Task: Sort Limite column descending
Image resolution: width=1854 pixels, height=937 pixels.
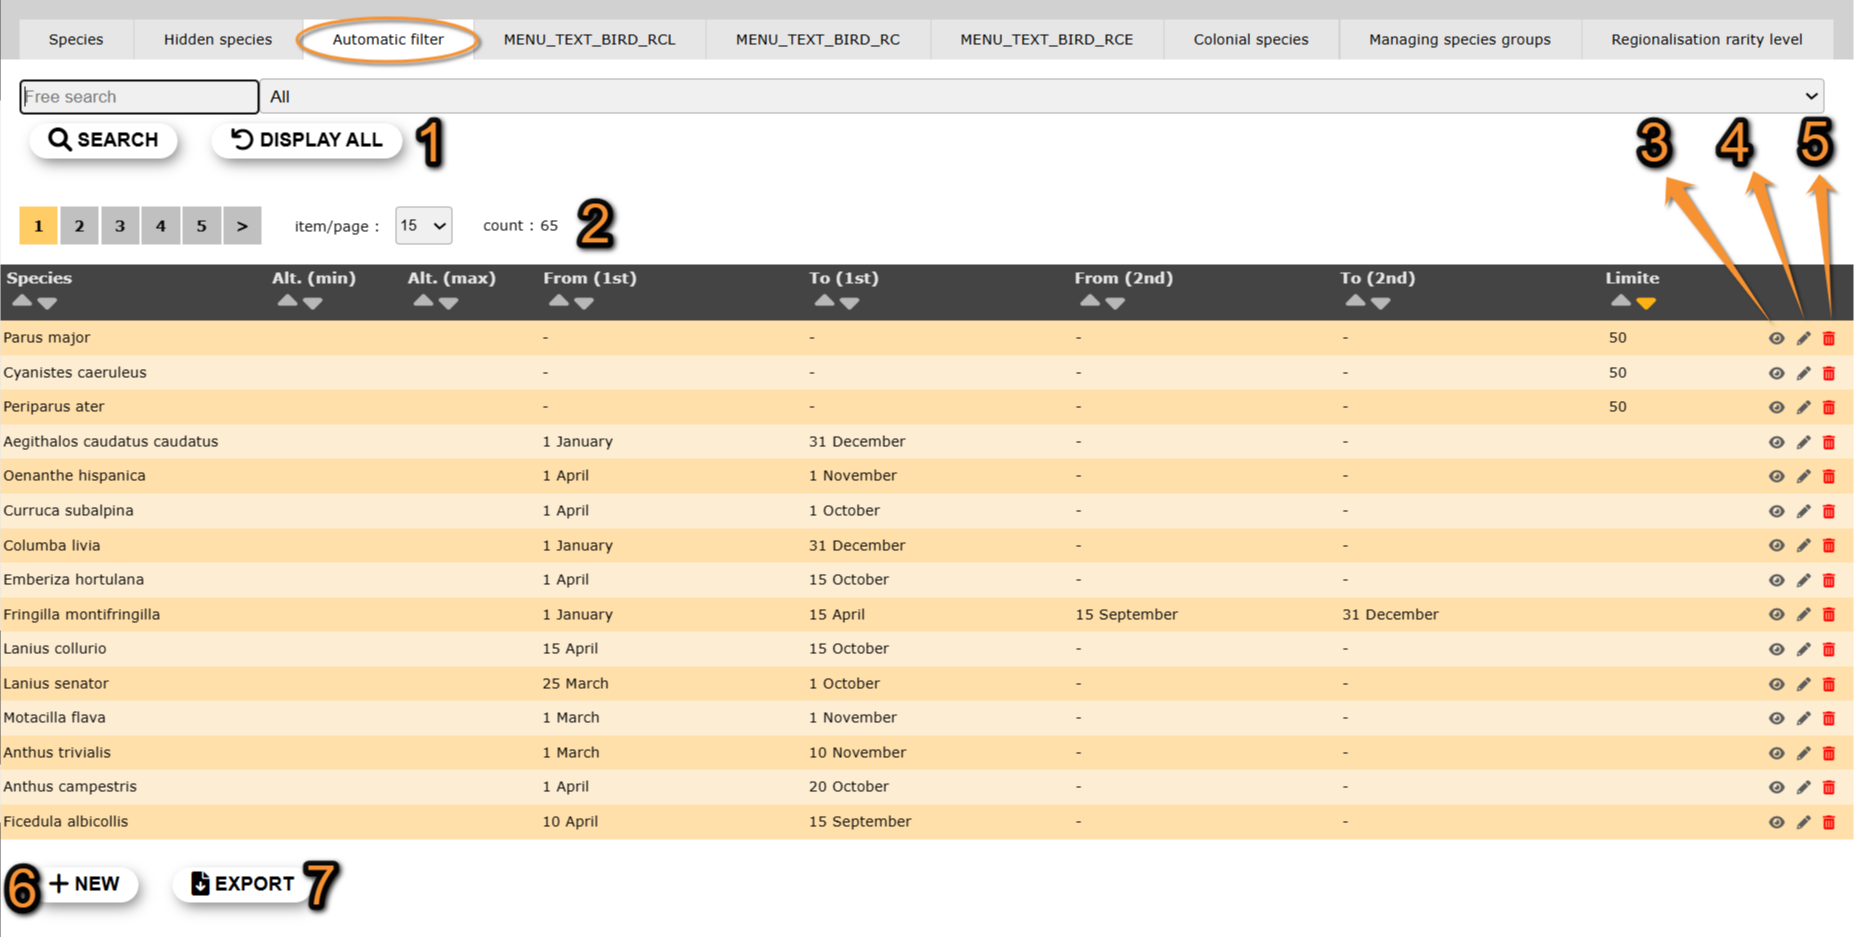Action: tap(1646, 303)
